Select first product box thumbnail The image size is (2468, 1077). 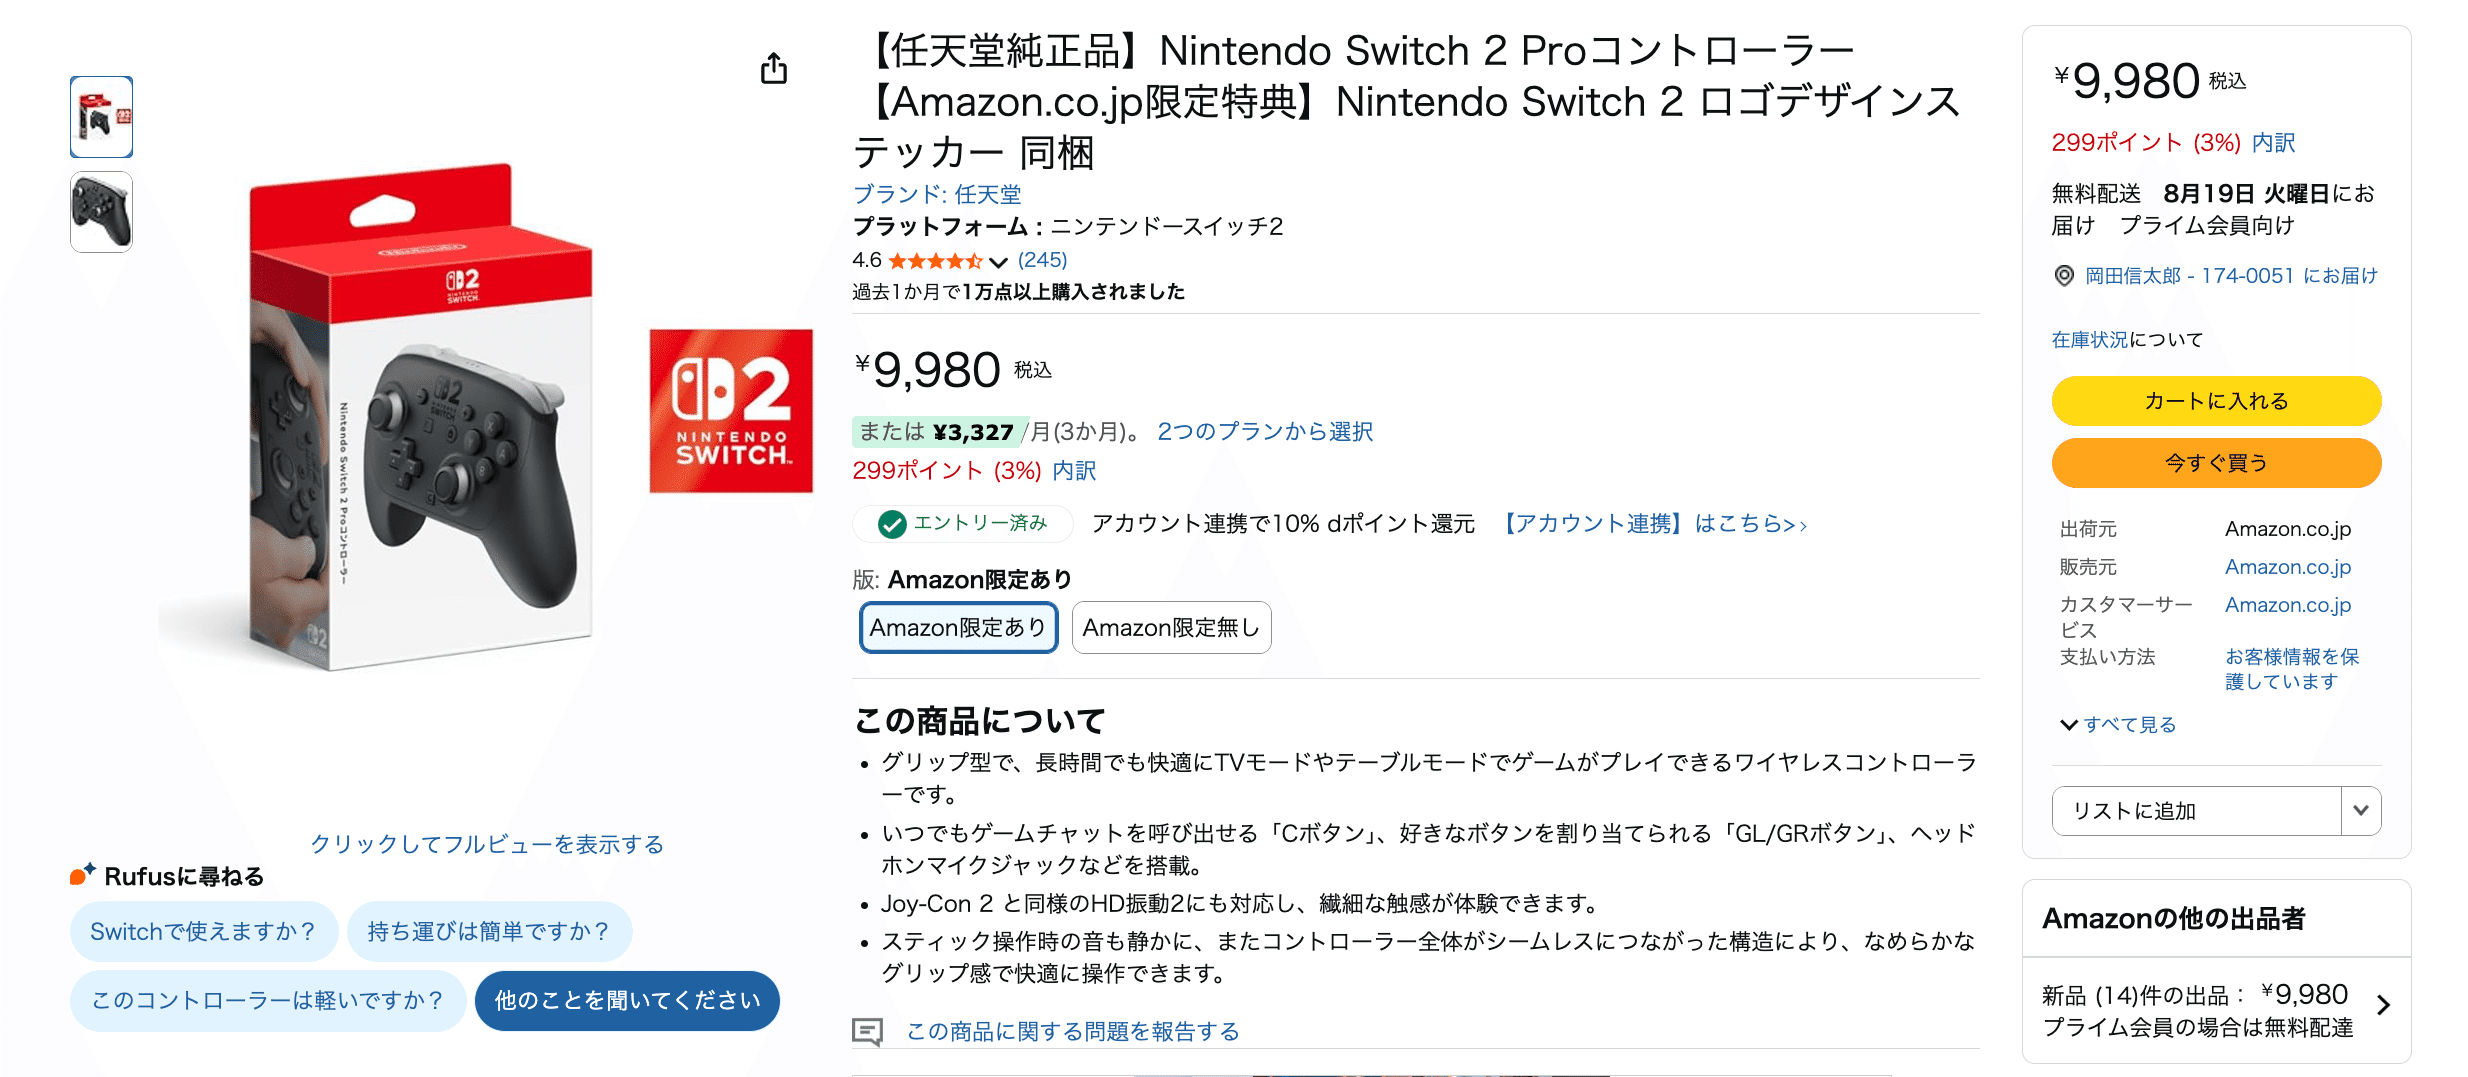click(x=101, y=117)
